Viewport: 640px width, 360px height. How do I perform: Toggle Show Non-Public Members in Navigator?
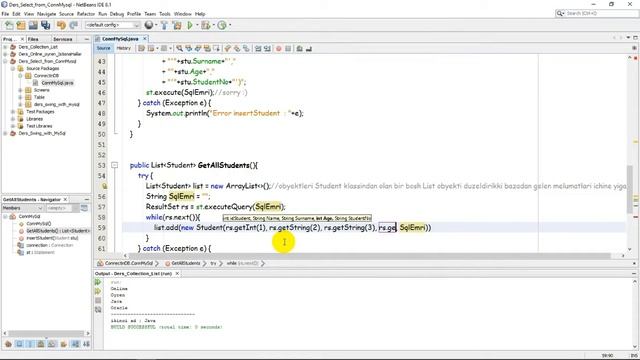pyautogui.click(x=41, y=344)
